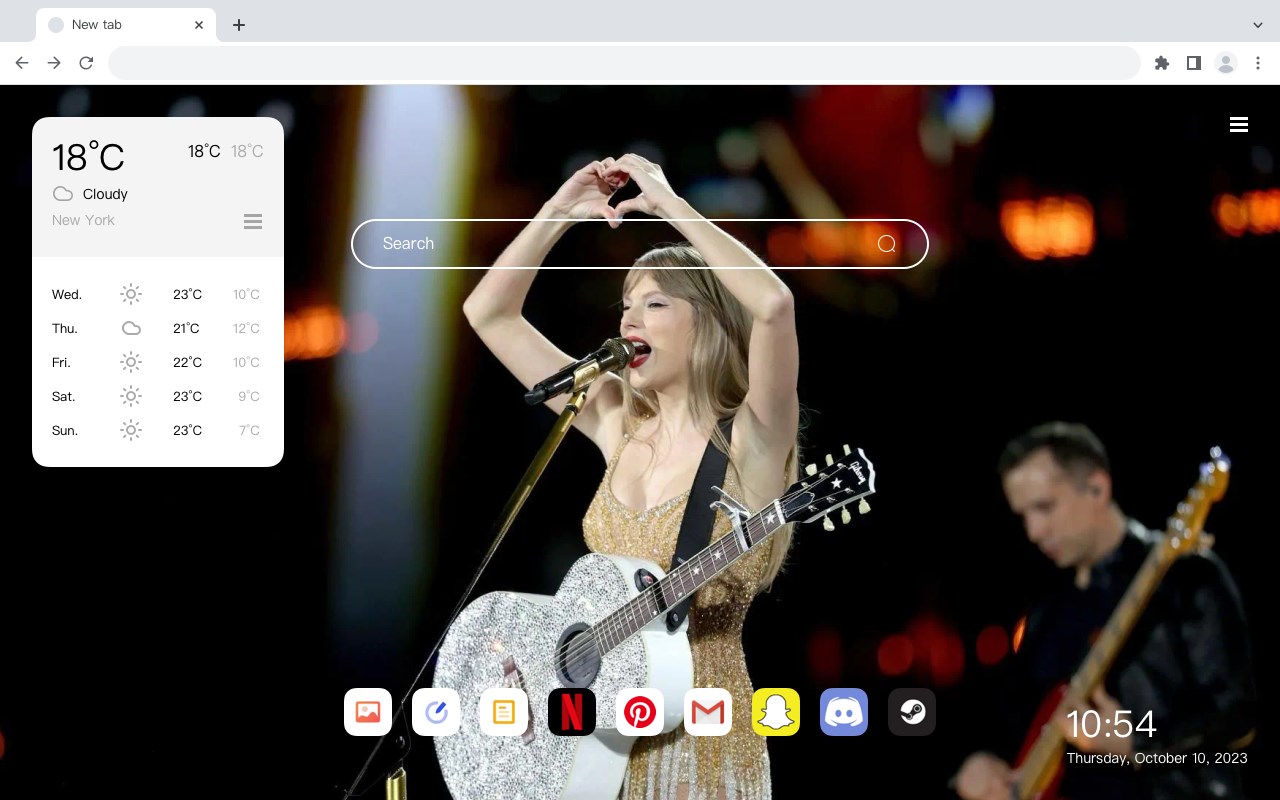Click Sunday's low temperature 7°C

[249, 430]
